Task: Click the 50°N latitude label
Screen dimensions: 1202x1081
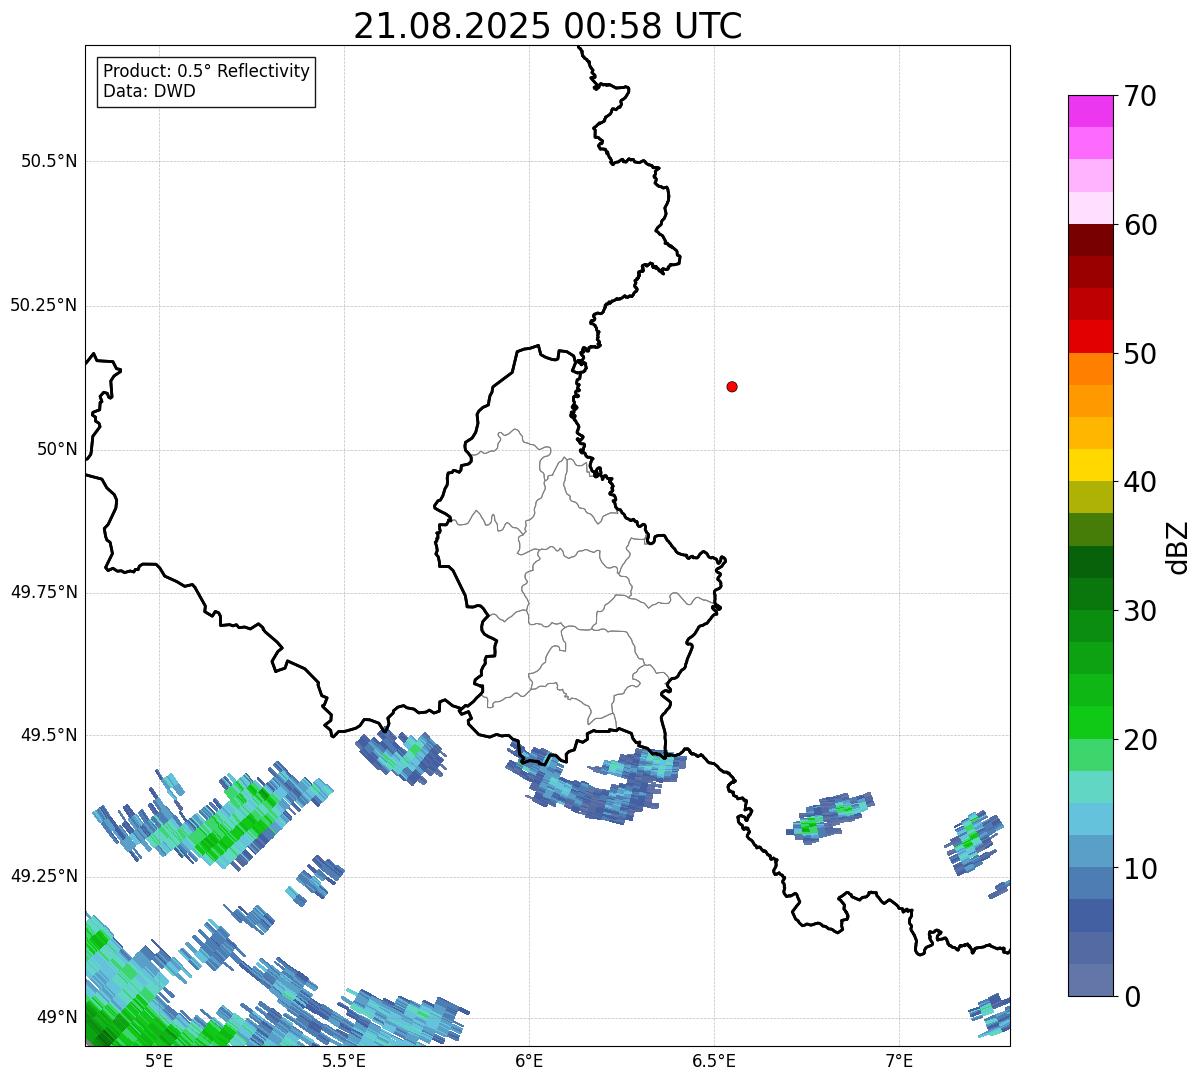Action: (57, 449)
